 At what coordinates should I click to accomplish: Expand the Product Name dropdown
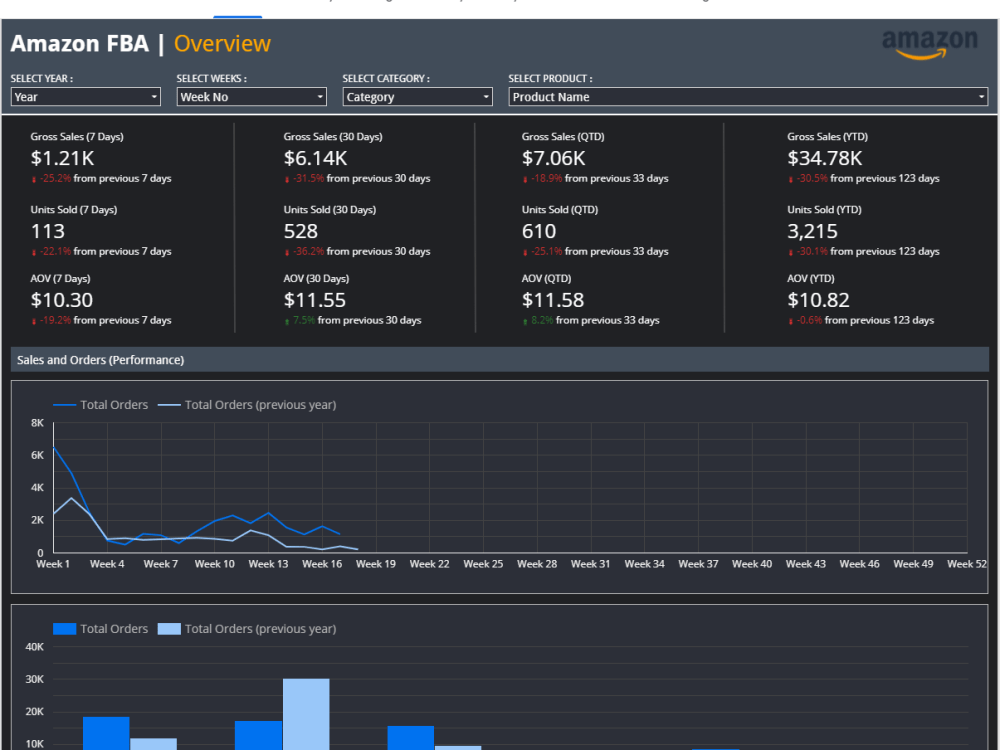coord(748,97)
